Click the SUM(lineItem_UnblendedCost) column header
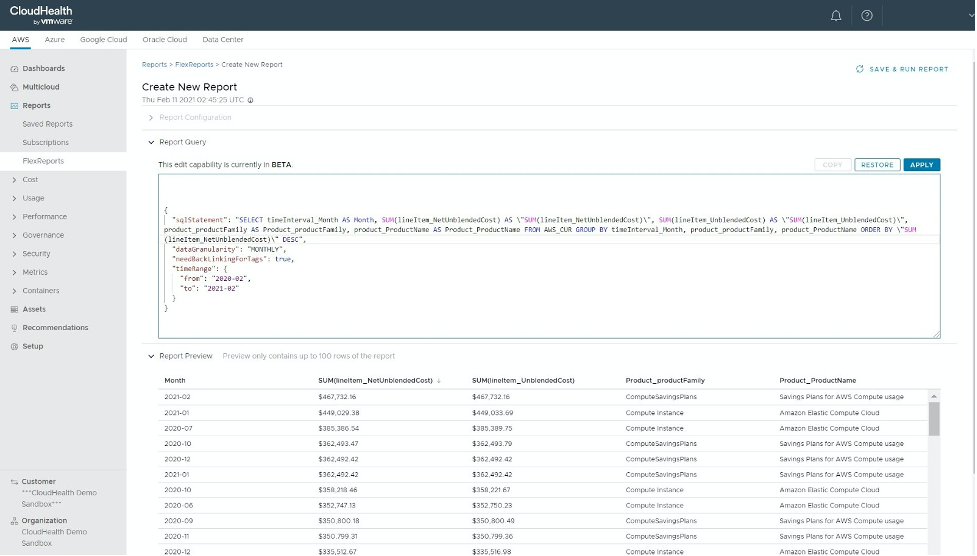Screen dimensions: 977x556 coord(523,381)
